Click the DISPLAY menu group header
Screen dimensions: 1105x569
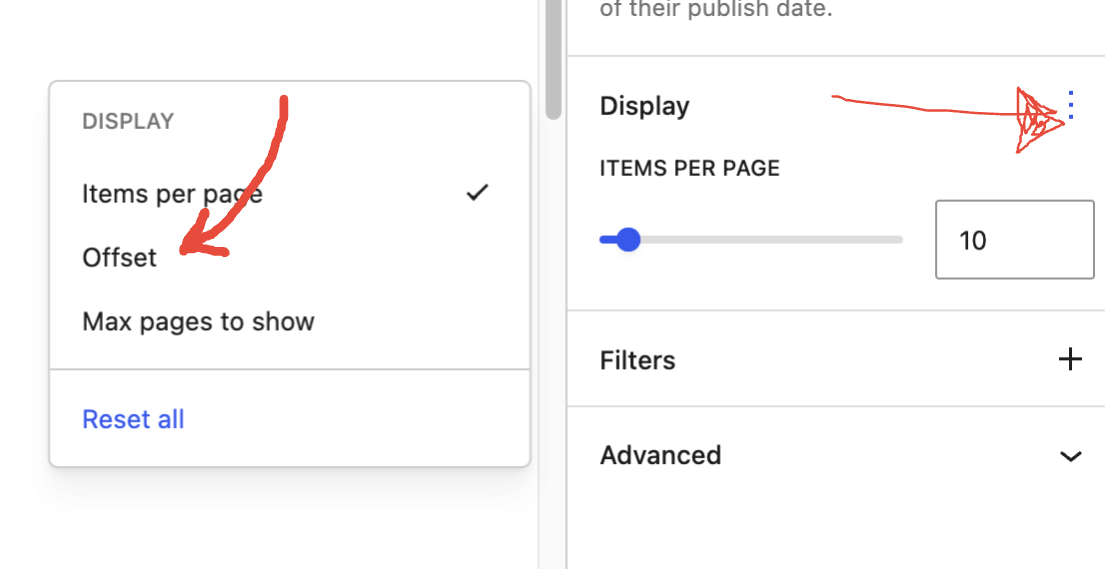click(x=128, y=121)
